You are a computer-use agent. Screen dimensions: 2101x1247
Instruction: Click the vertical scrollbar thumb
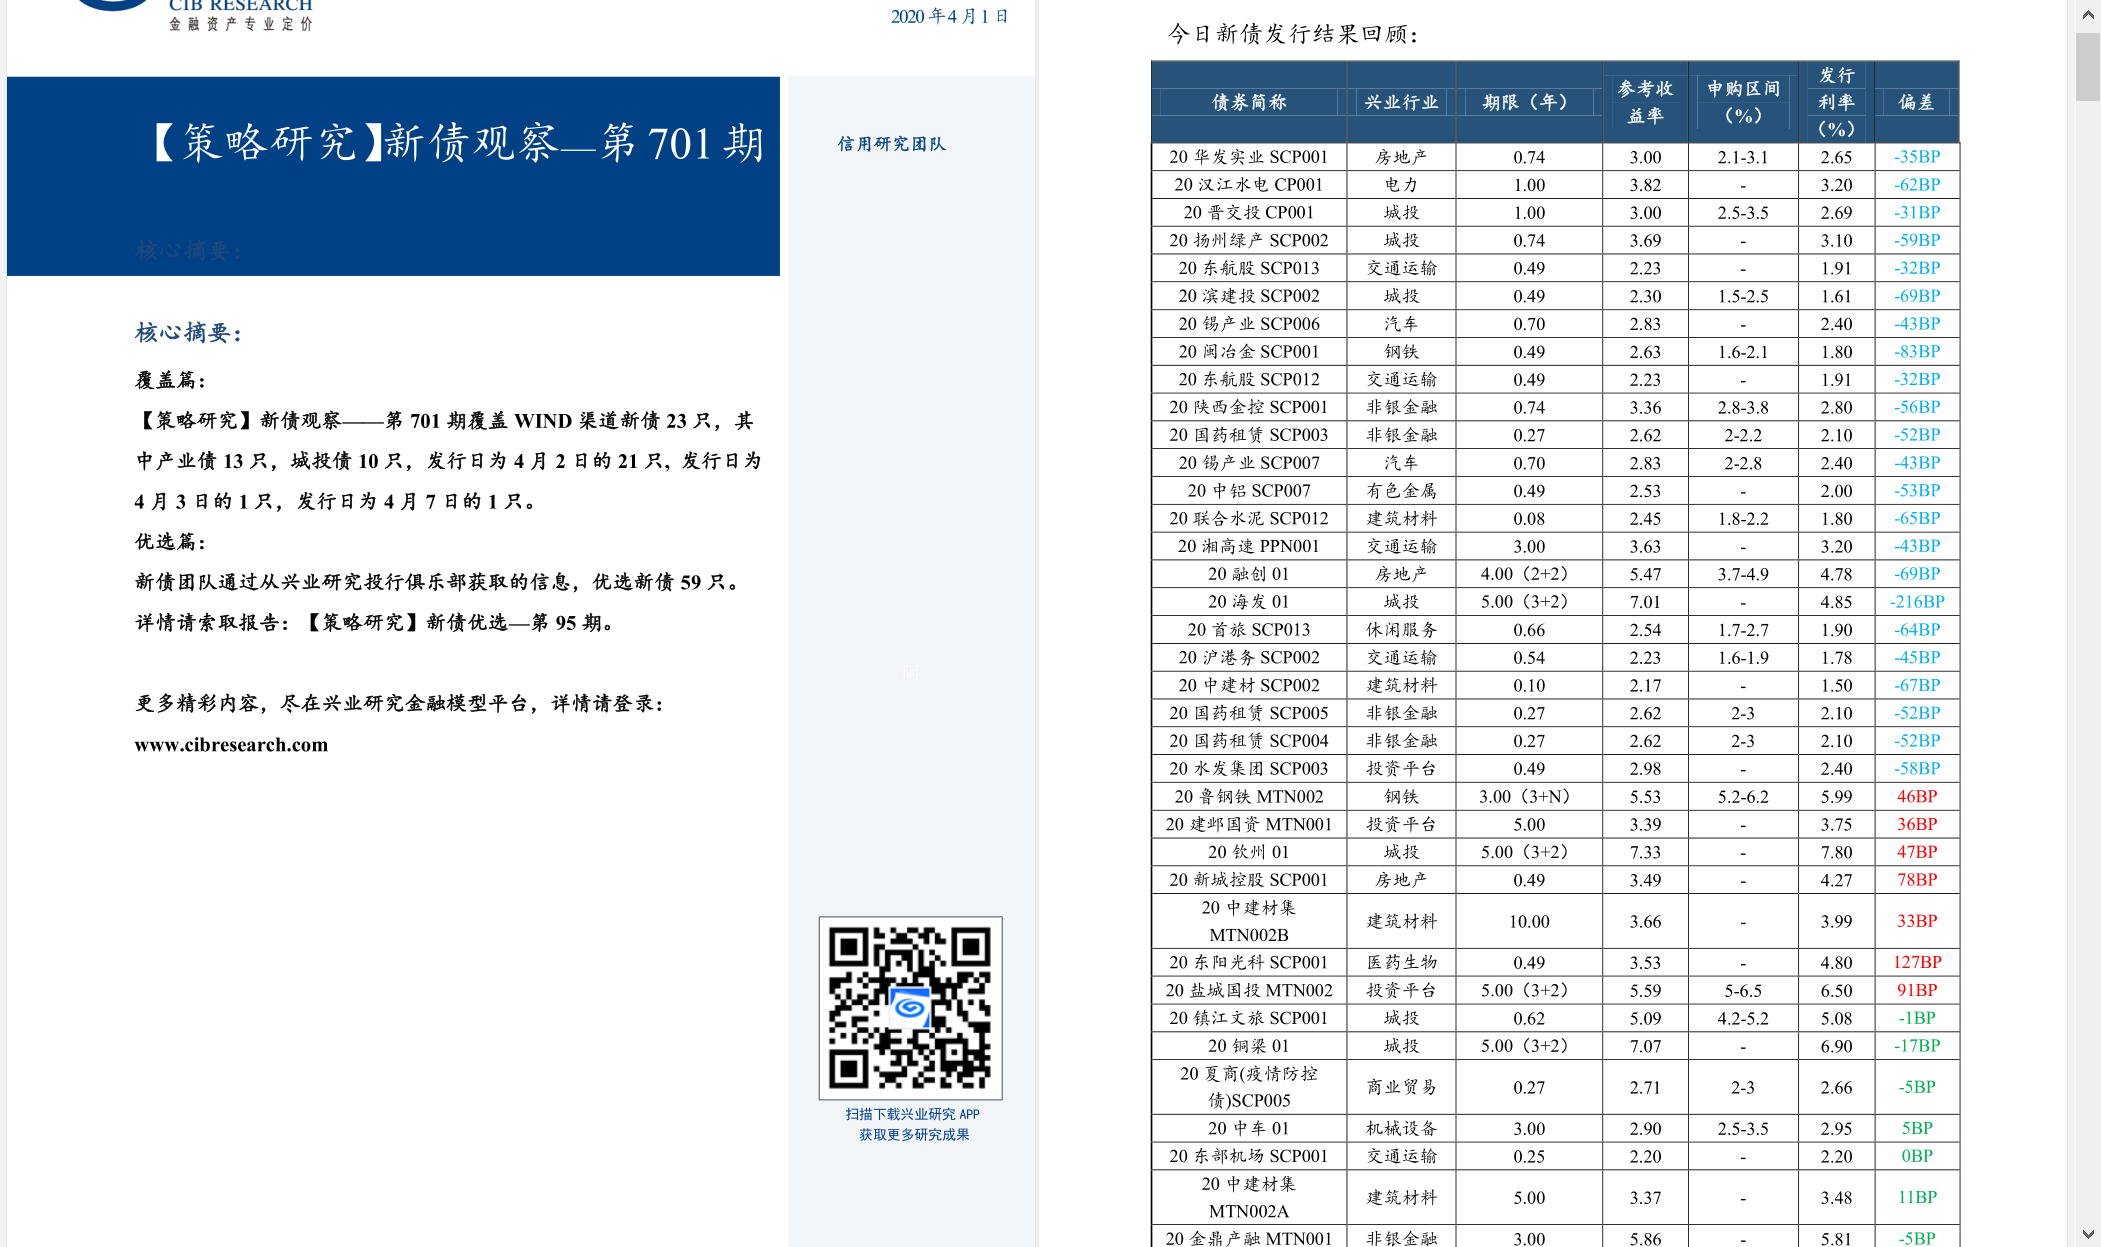pos(2088,66)
